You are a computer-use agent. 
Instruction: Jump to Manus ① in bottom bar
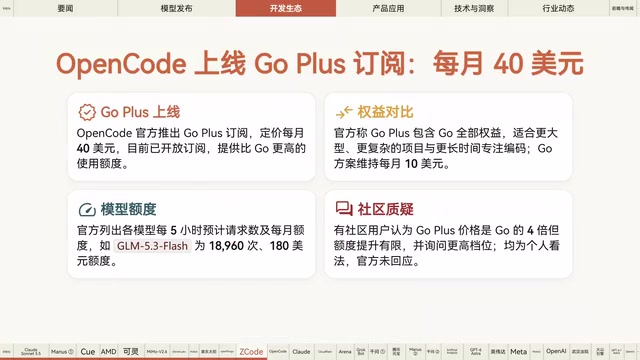(x=62, y=351)
